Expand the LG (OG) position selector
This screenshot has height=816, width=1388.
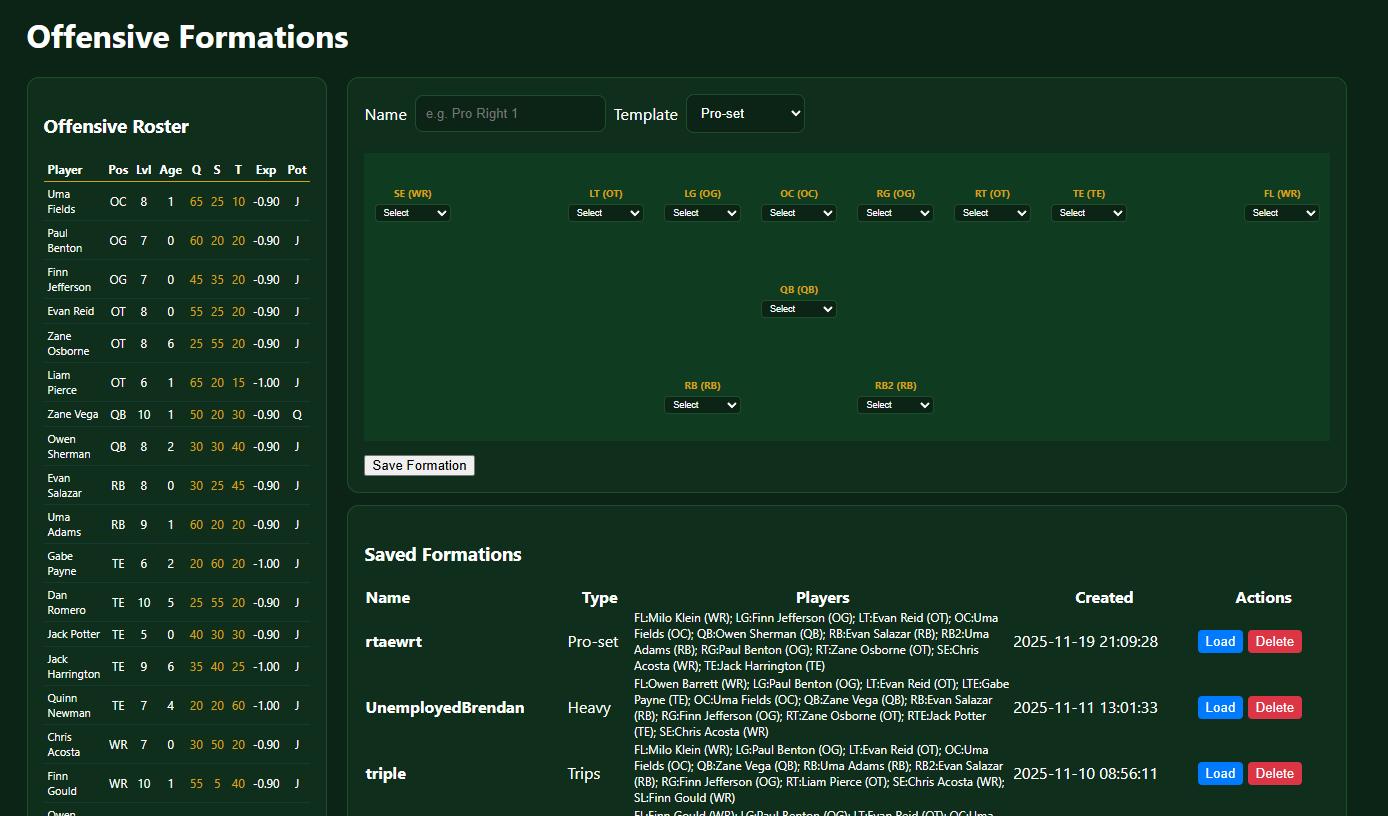click(x=702, y=213)
